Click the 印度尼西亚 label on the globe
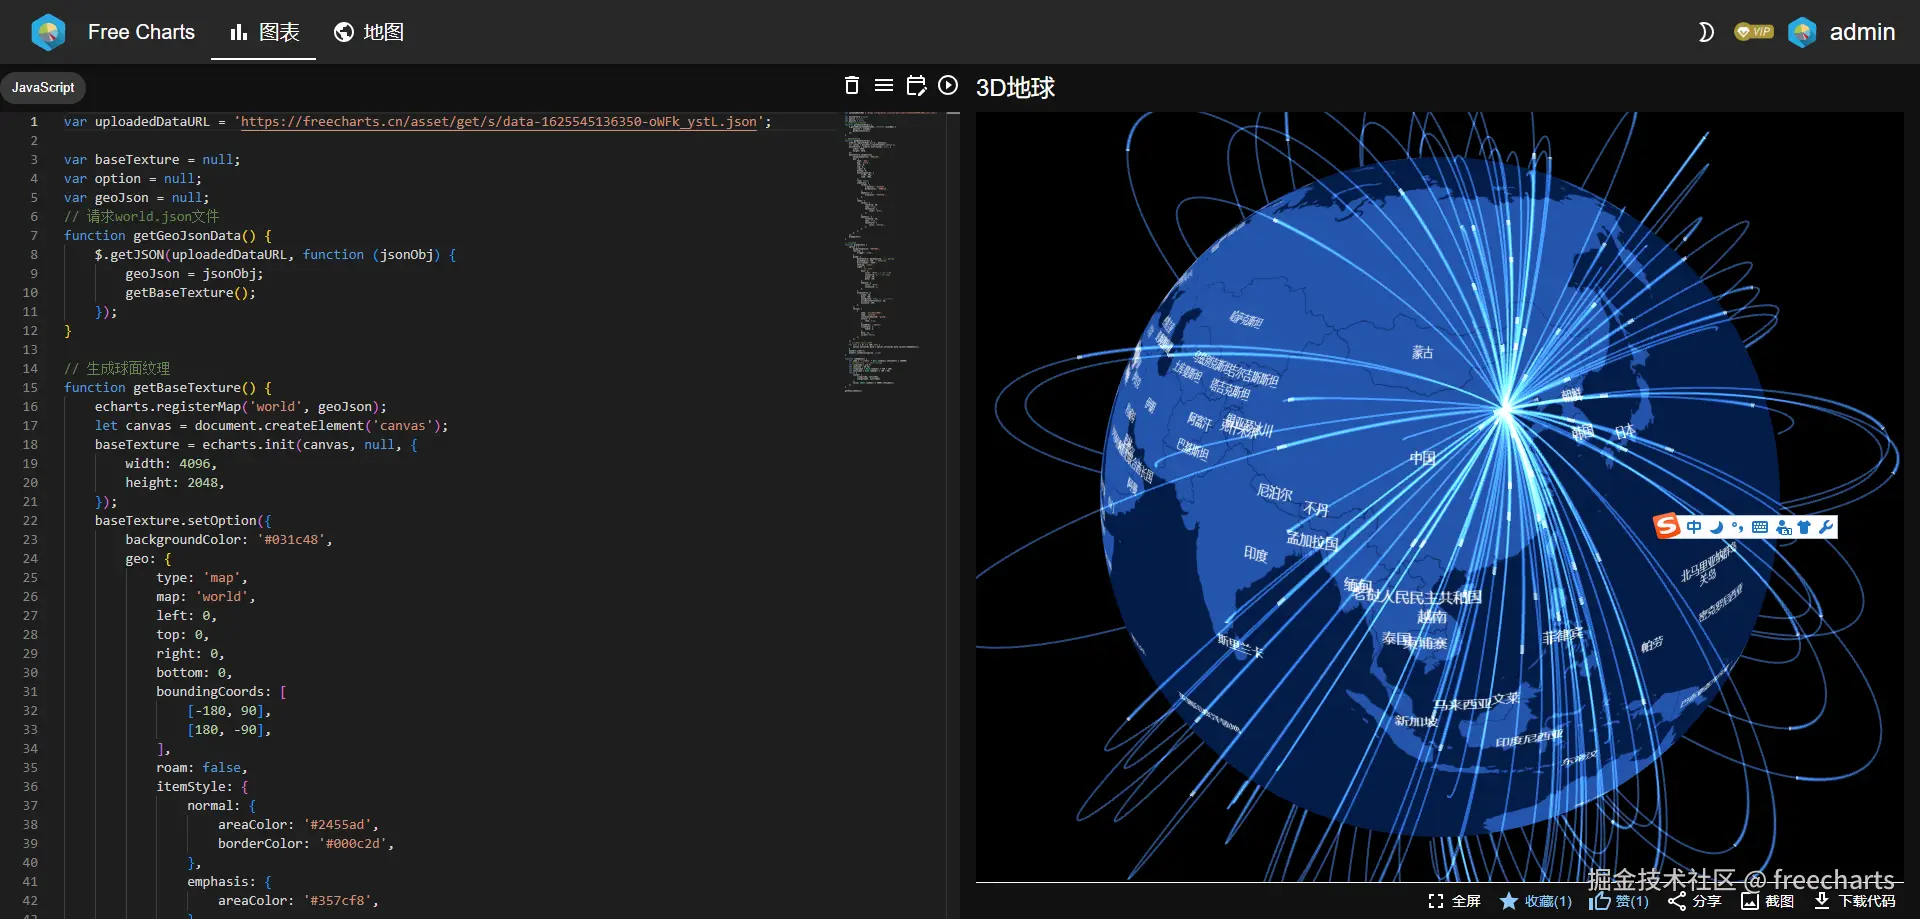The width and height of the screenshot is (1920, 919). pyautogui.click(x=1529, y=739)
